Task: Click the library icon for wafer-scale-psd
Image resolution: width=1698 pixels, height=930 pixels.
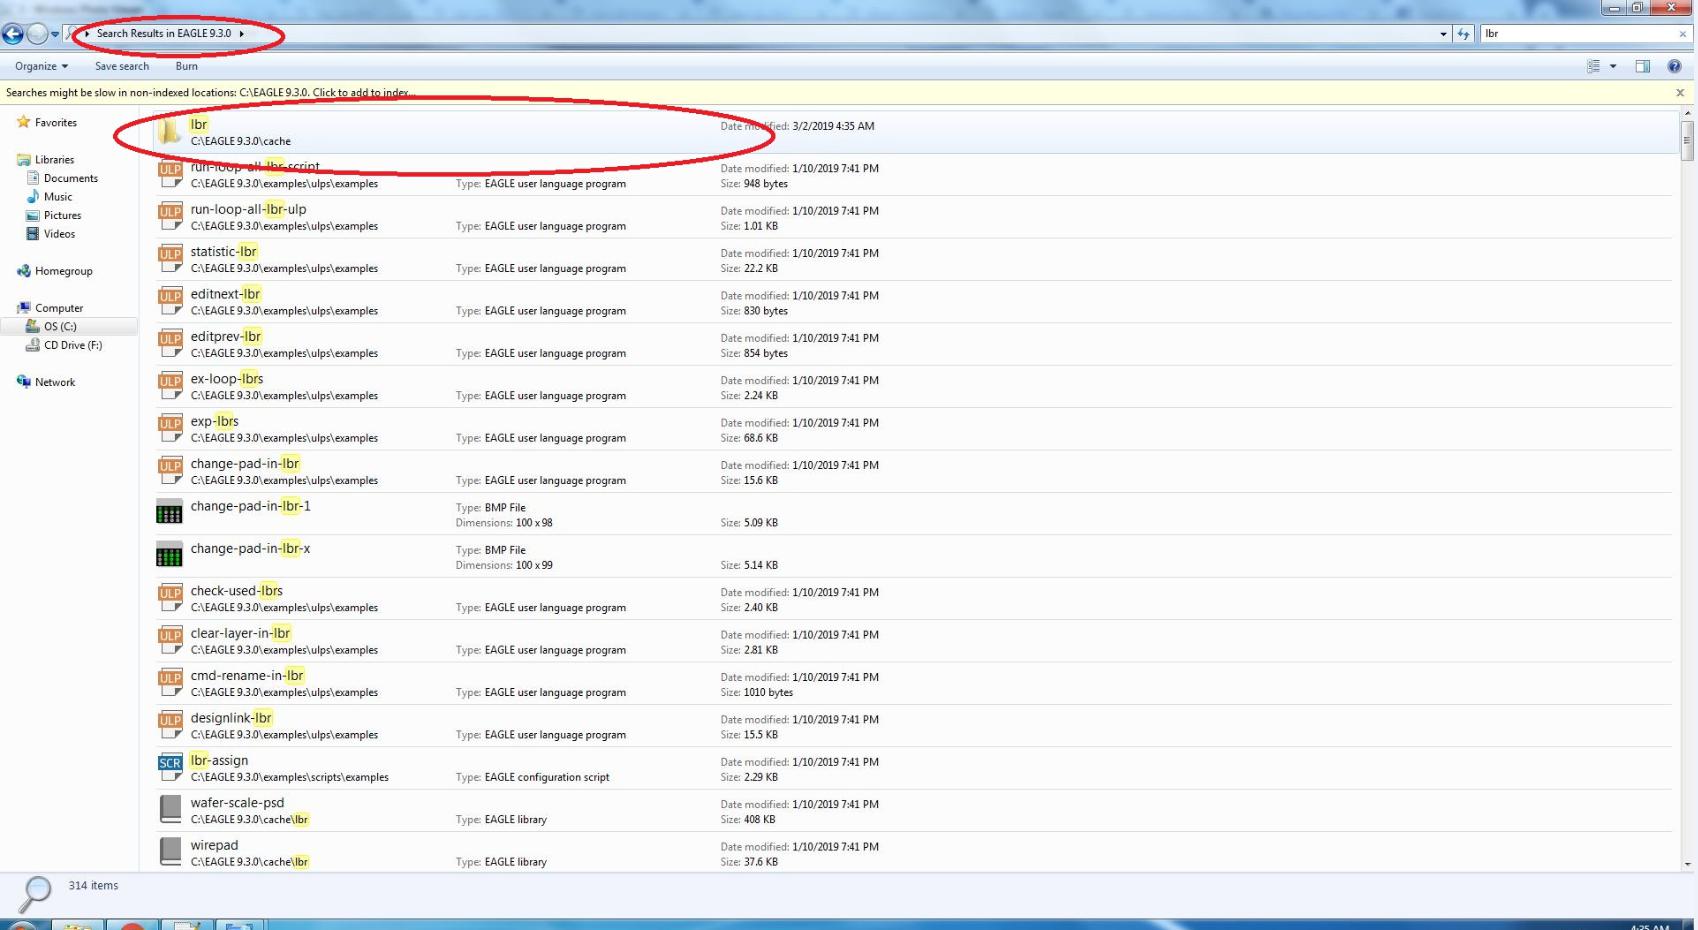Action: click(171, 809)
